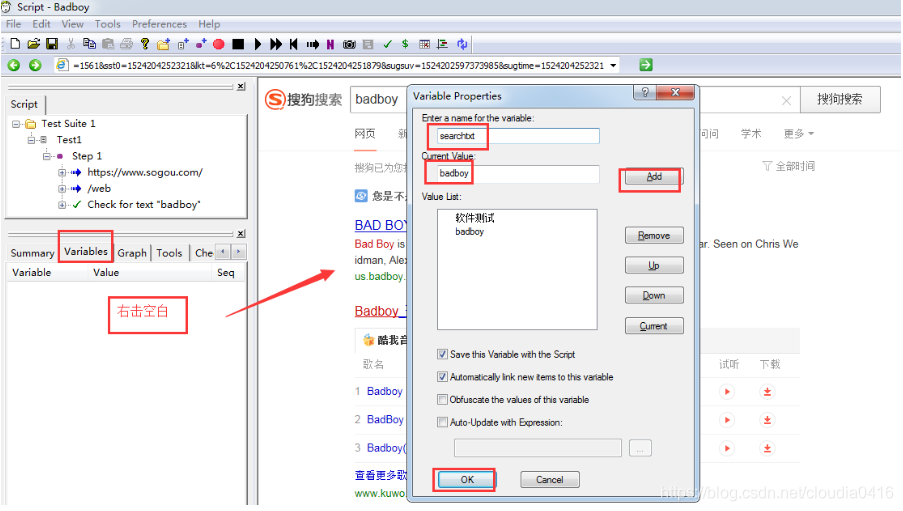Open the Preferences menu
The height and width of the screenshot is (511, 903).
[x=160, y=24]
